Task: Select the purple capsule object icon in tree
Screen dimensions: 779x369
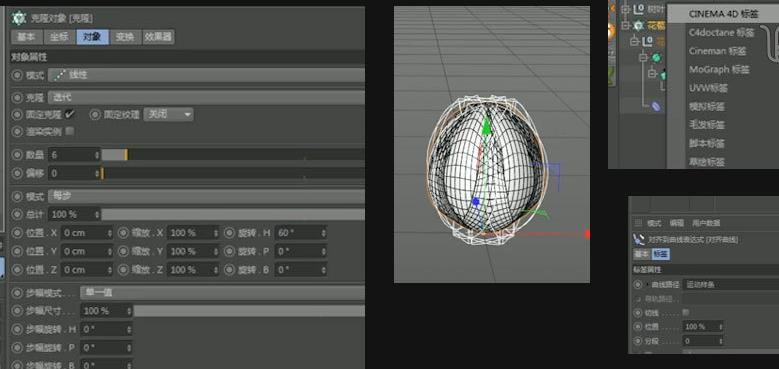Action: (656, 106)
